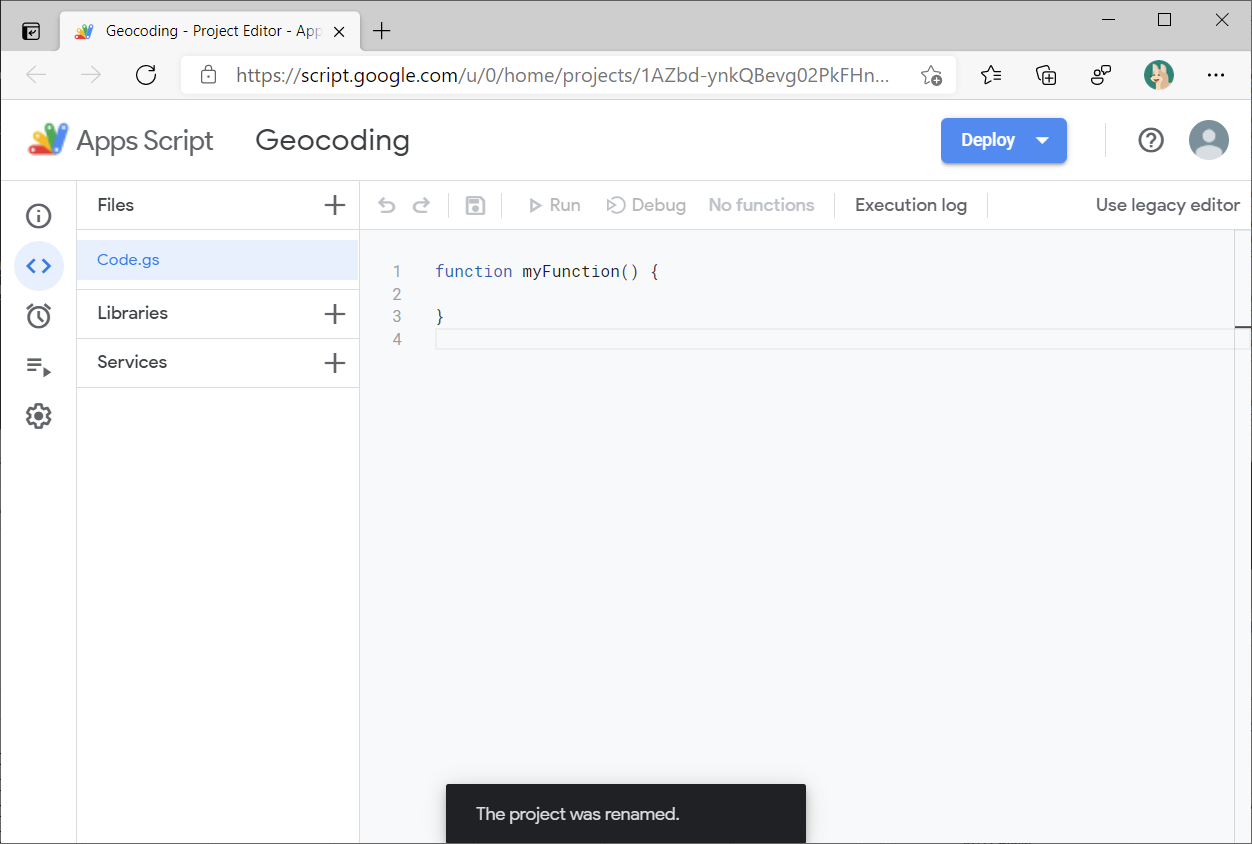
Task: Open browser Favorites list icon
Action: tap(991, 75)
